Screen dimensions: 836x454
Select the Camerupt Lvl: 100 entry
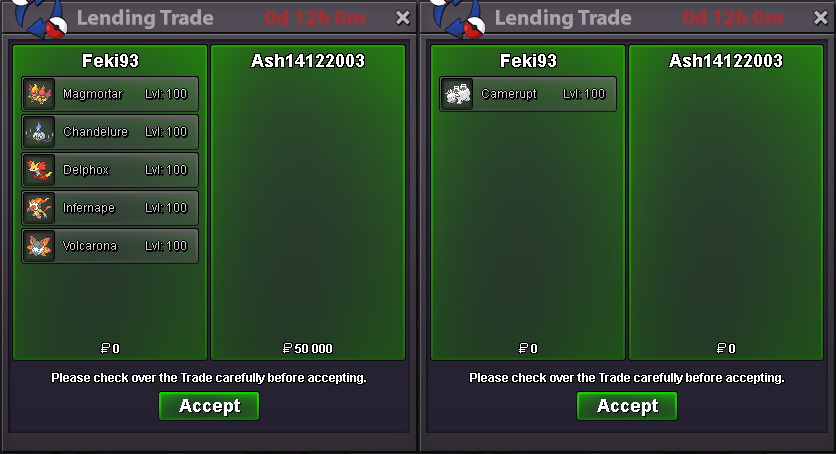[x=528, y=94]
